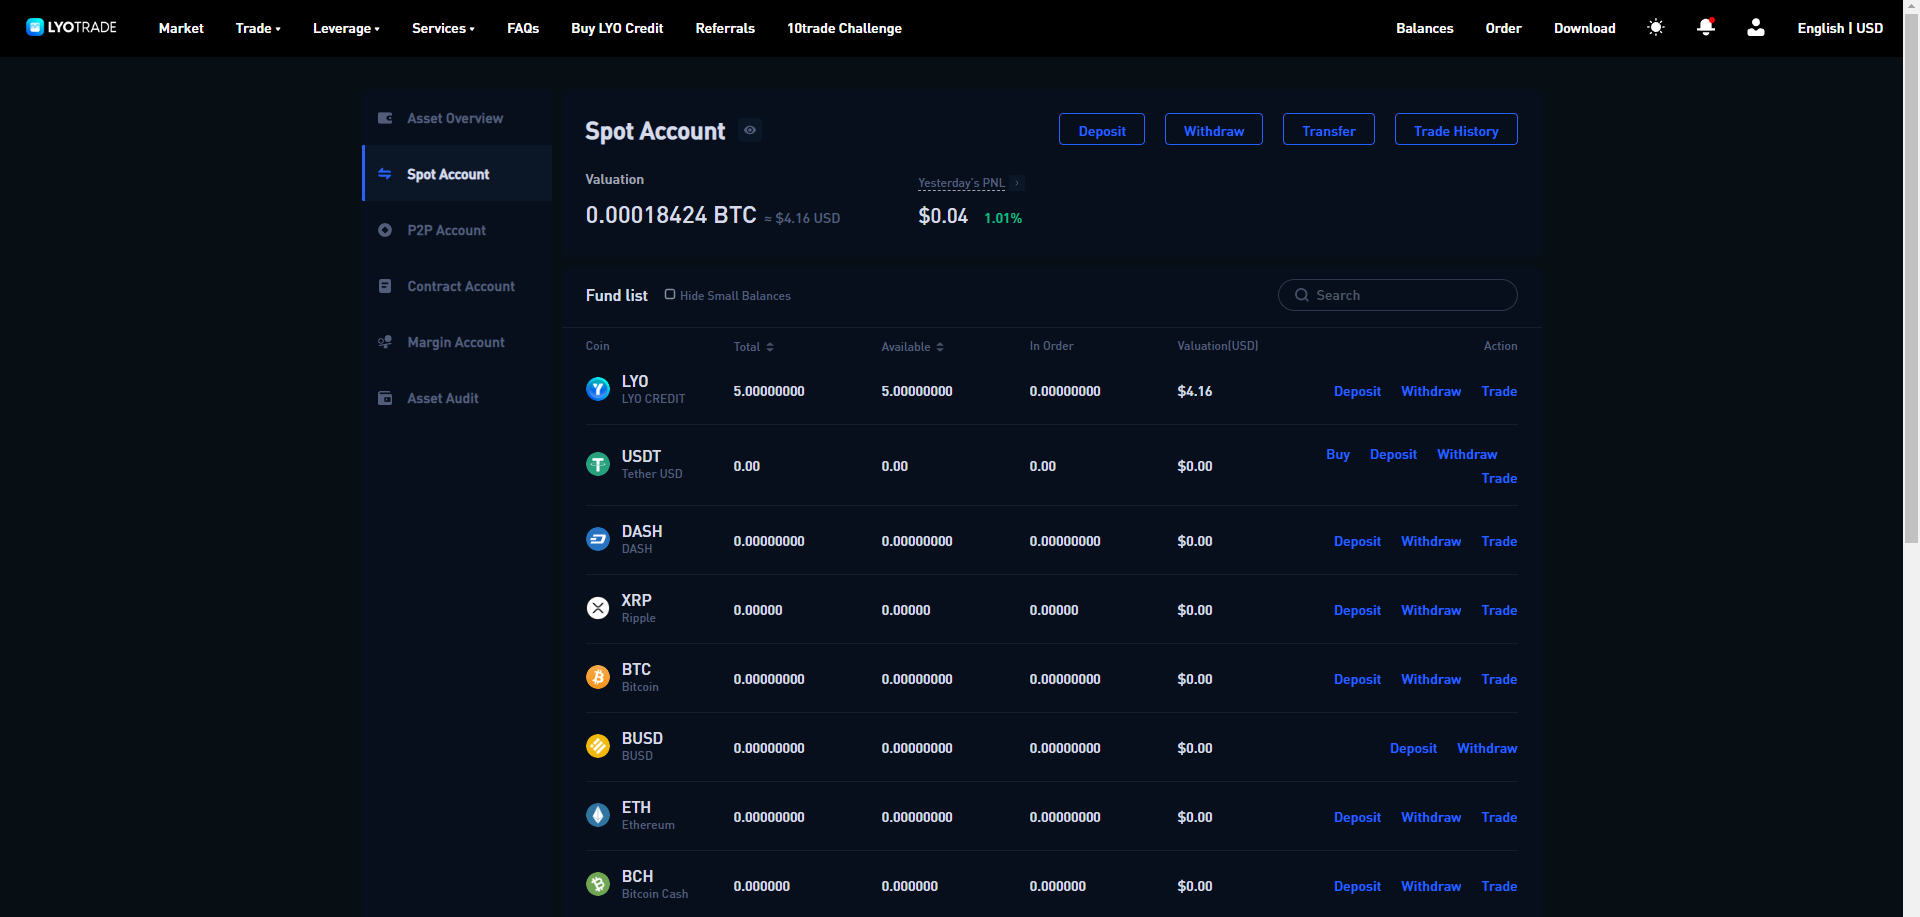The image size is (1920, 917).
Task: Expand the Trade menu dropdown
Action: click(x=258, y=28)
